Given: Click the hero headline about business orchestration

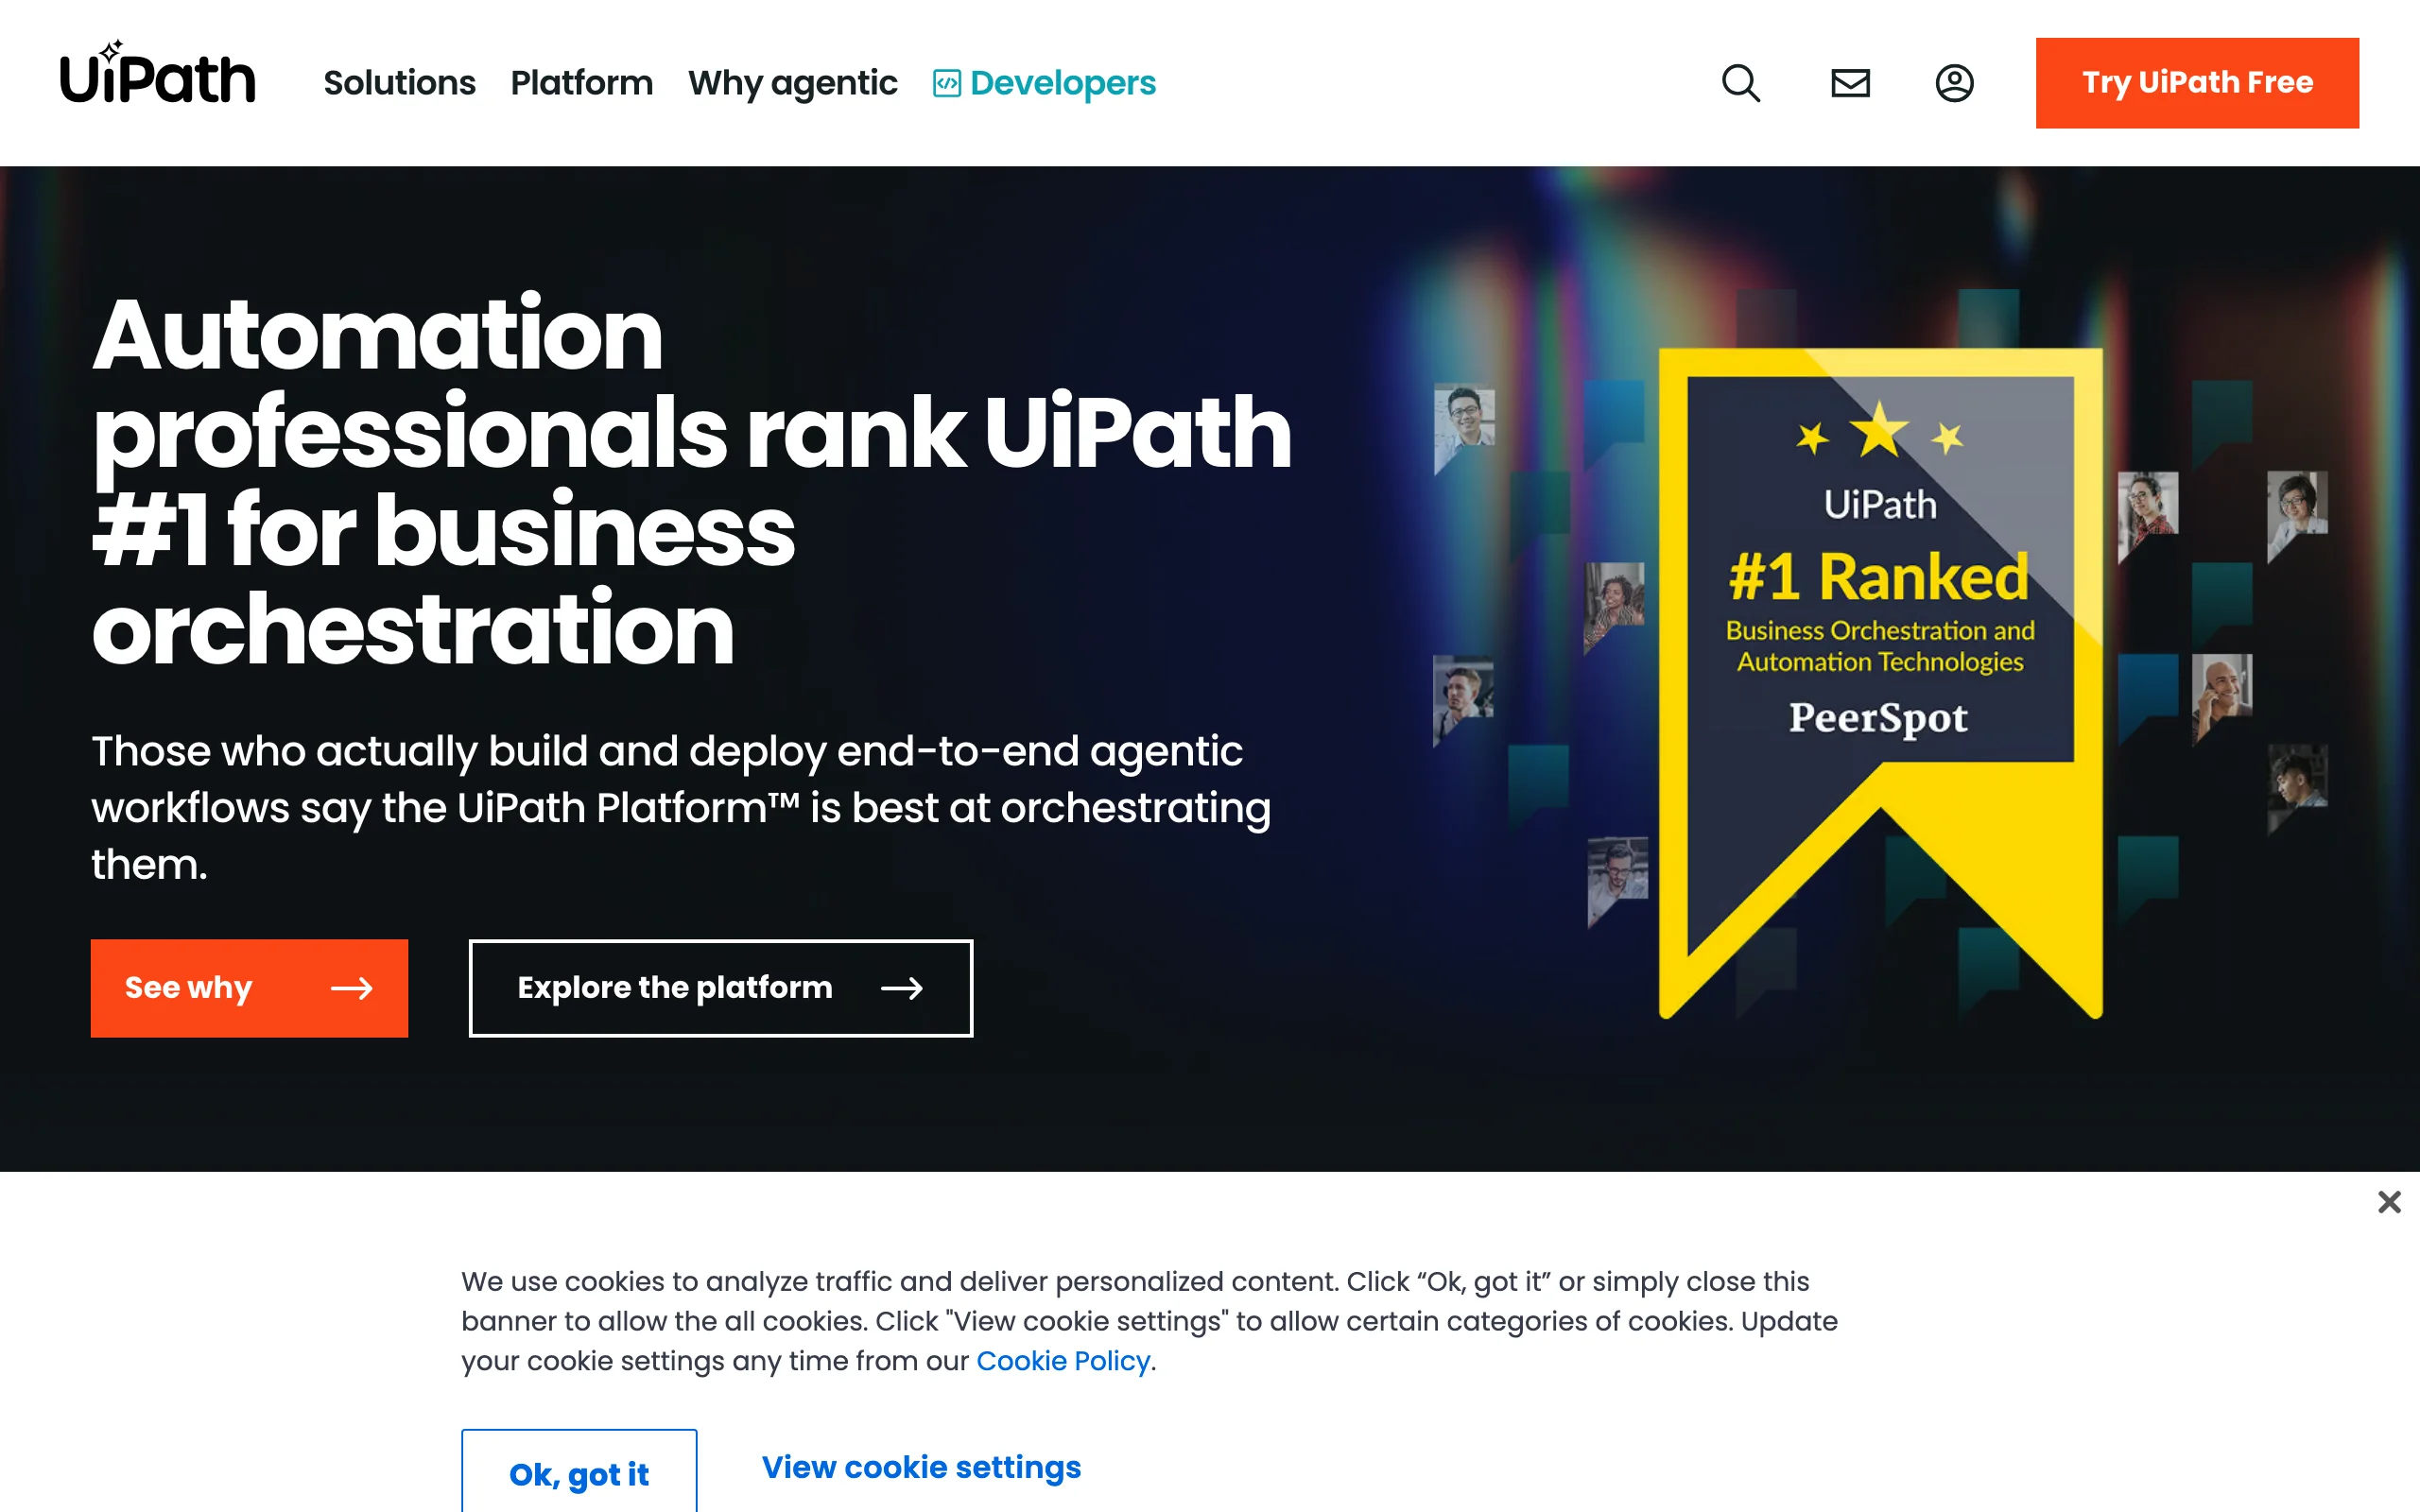Looking at the screenshot, I should [x=692, y=481].
